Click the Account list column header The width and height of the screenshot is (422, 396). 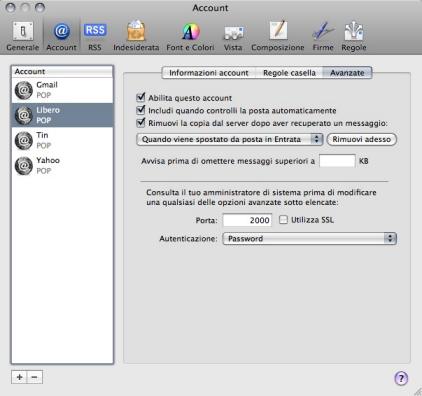pyautogui.click(x=62, y=71)
